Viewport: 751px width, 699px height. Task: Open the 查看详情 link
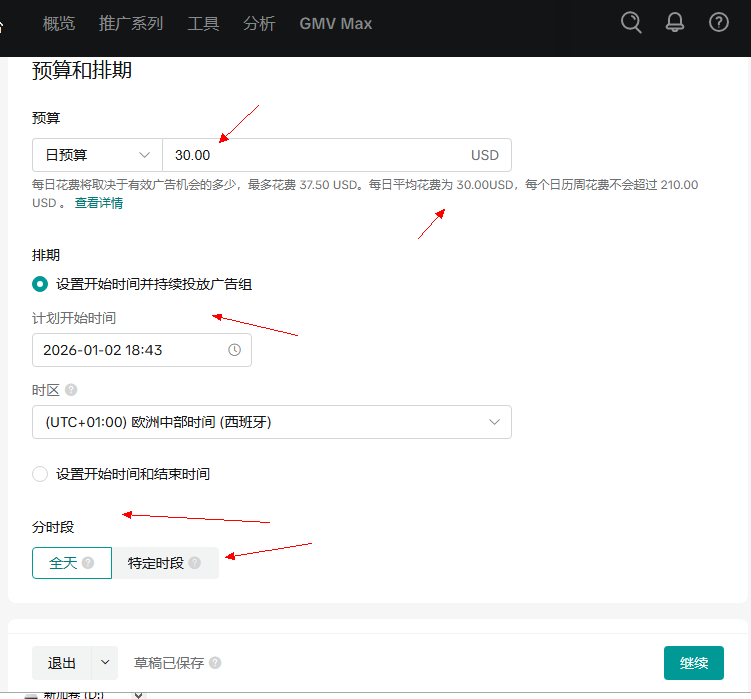pyautogui.click(x=99, y=203)
